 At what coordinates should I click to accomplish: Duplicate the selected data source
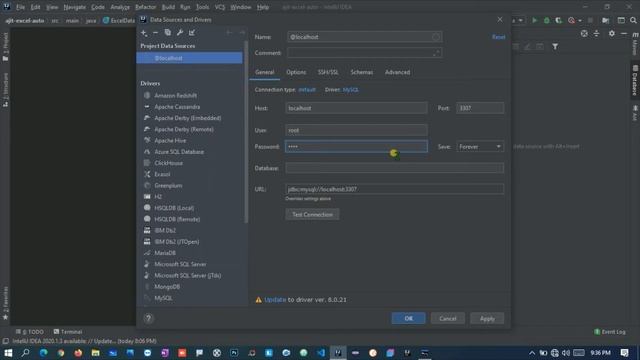coord(167,33)
